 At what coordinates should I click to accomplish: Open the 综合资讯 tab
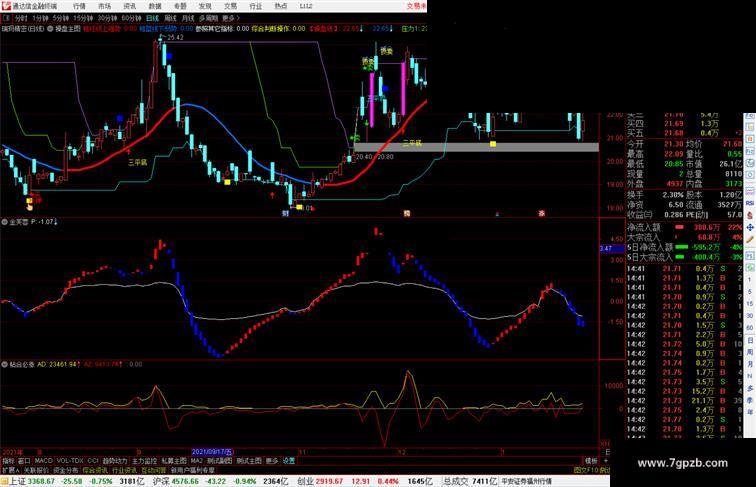pyautogui.click(x=95, y=470)
